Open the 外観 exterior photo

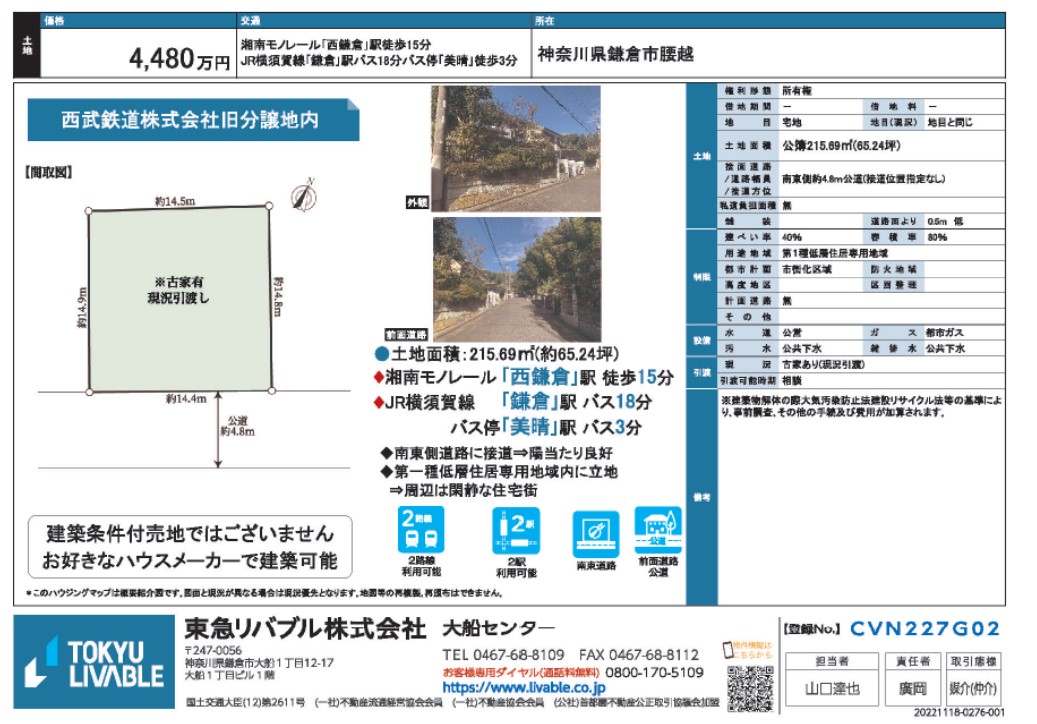(x=515, y=146)
